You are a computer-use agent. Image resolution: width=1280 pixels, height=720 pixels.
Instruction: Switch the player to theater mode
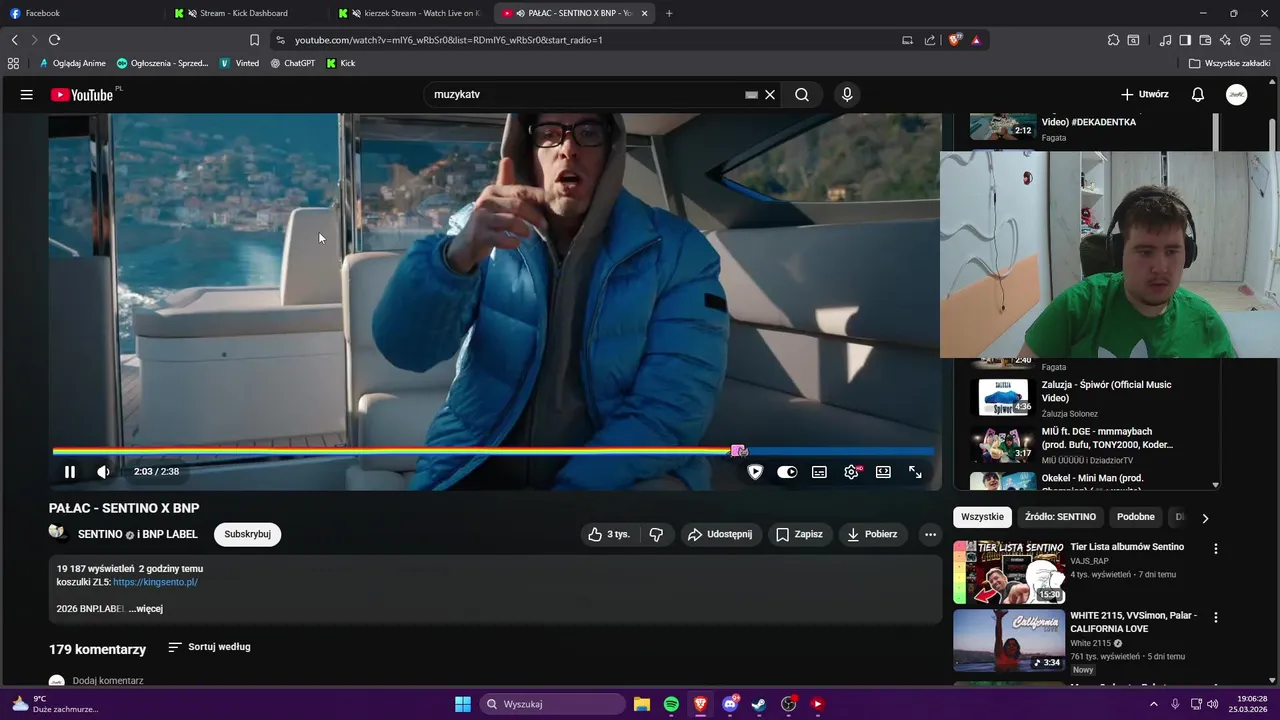point(883,472)
